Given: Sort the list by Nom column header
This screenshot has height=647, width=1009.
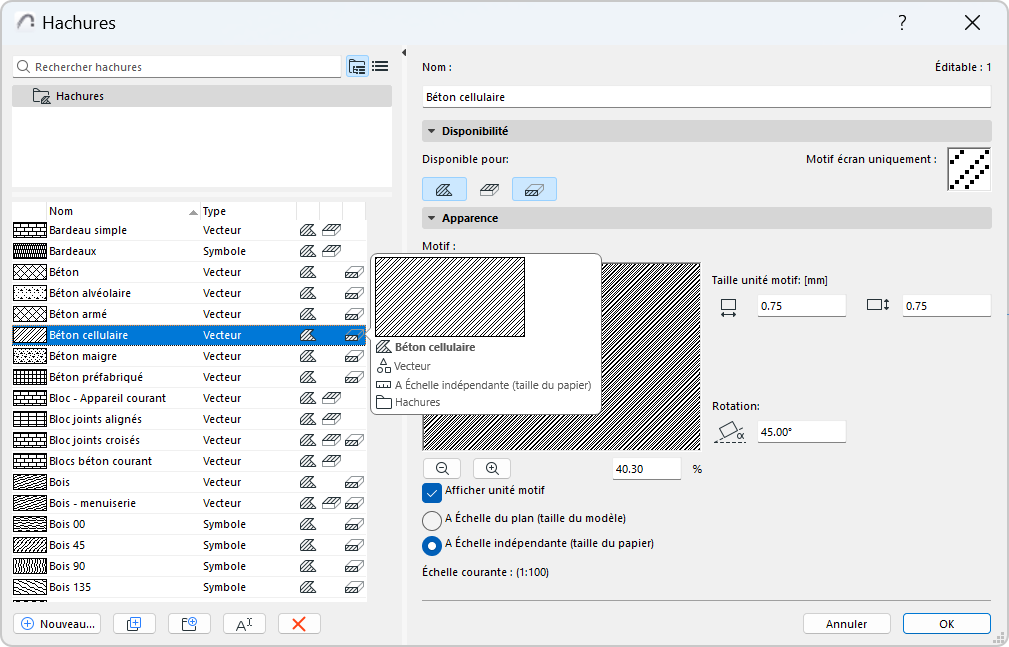Looking at the screenshot, I should [x=120, y=211].
